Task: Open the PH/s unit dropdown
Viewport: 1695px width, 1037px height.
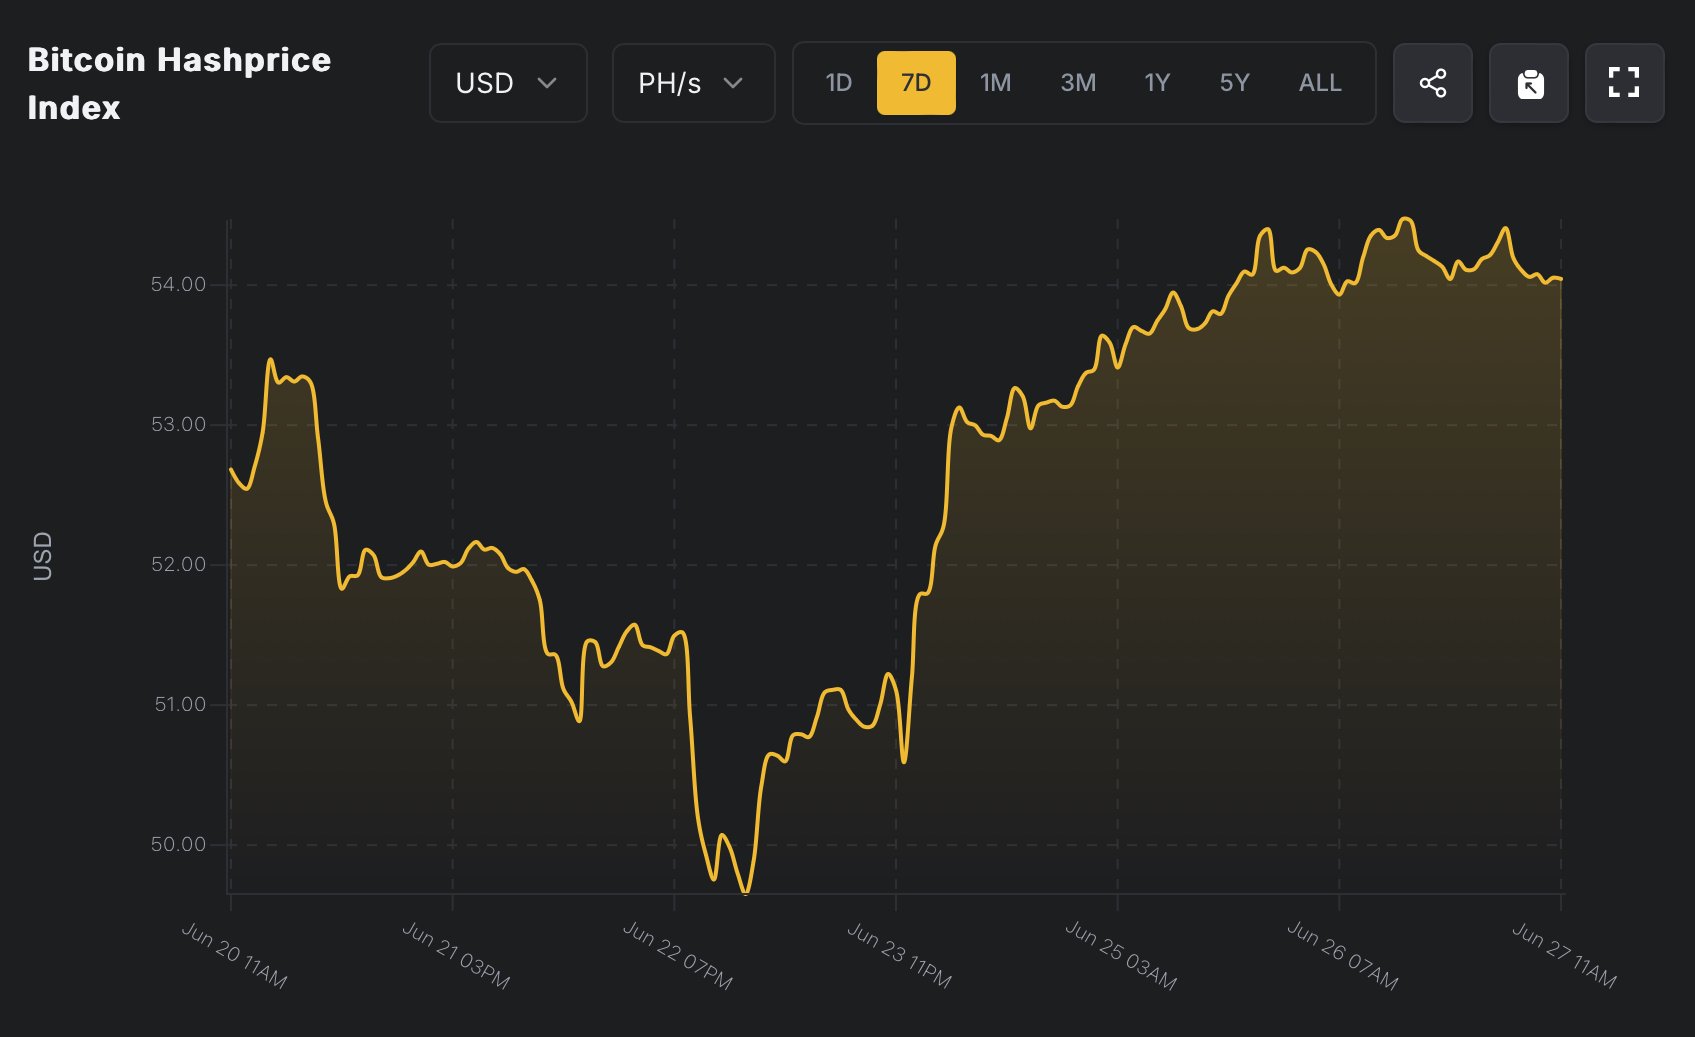Action: coord(693,83)
